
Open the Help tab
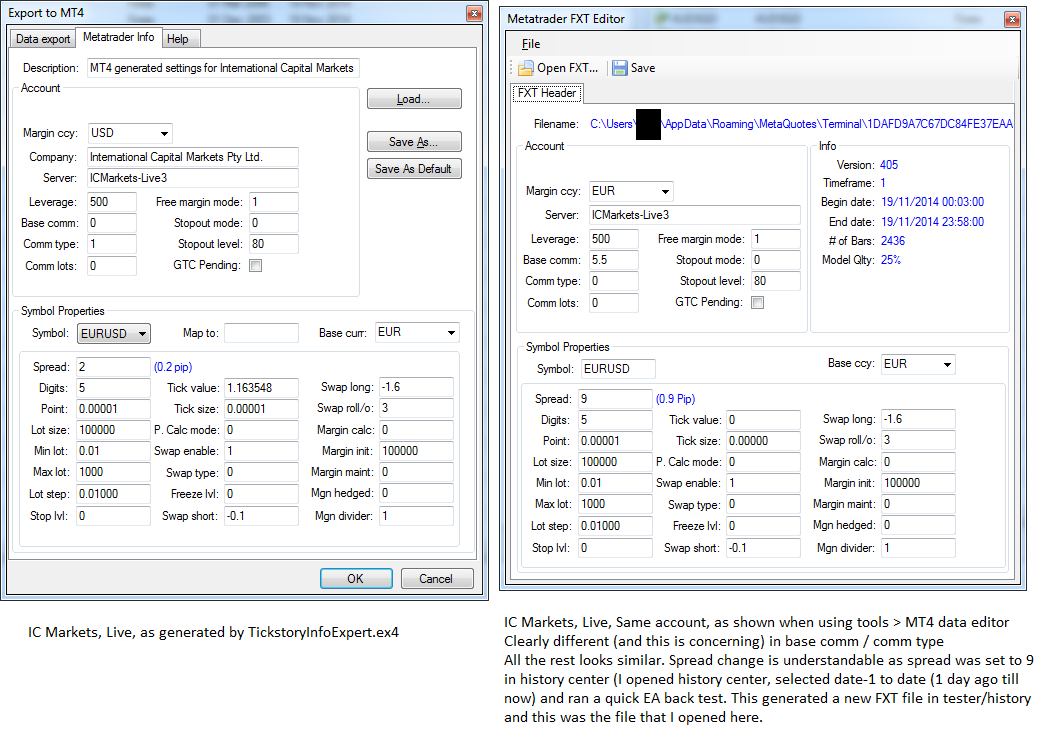point(179,39)
